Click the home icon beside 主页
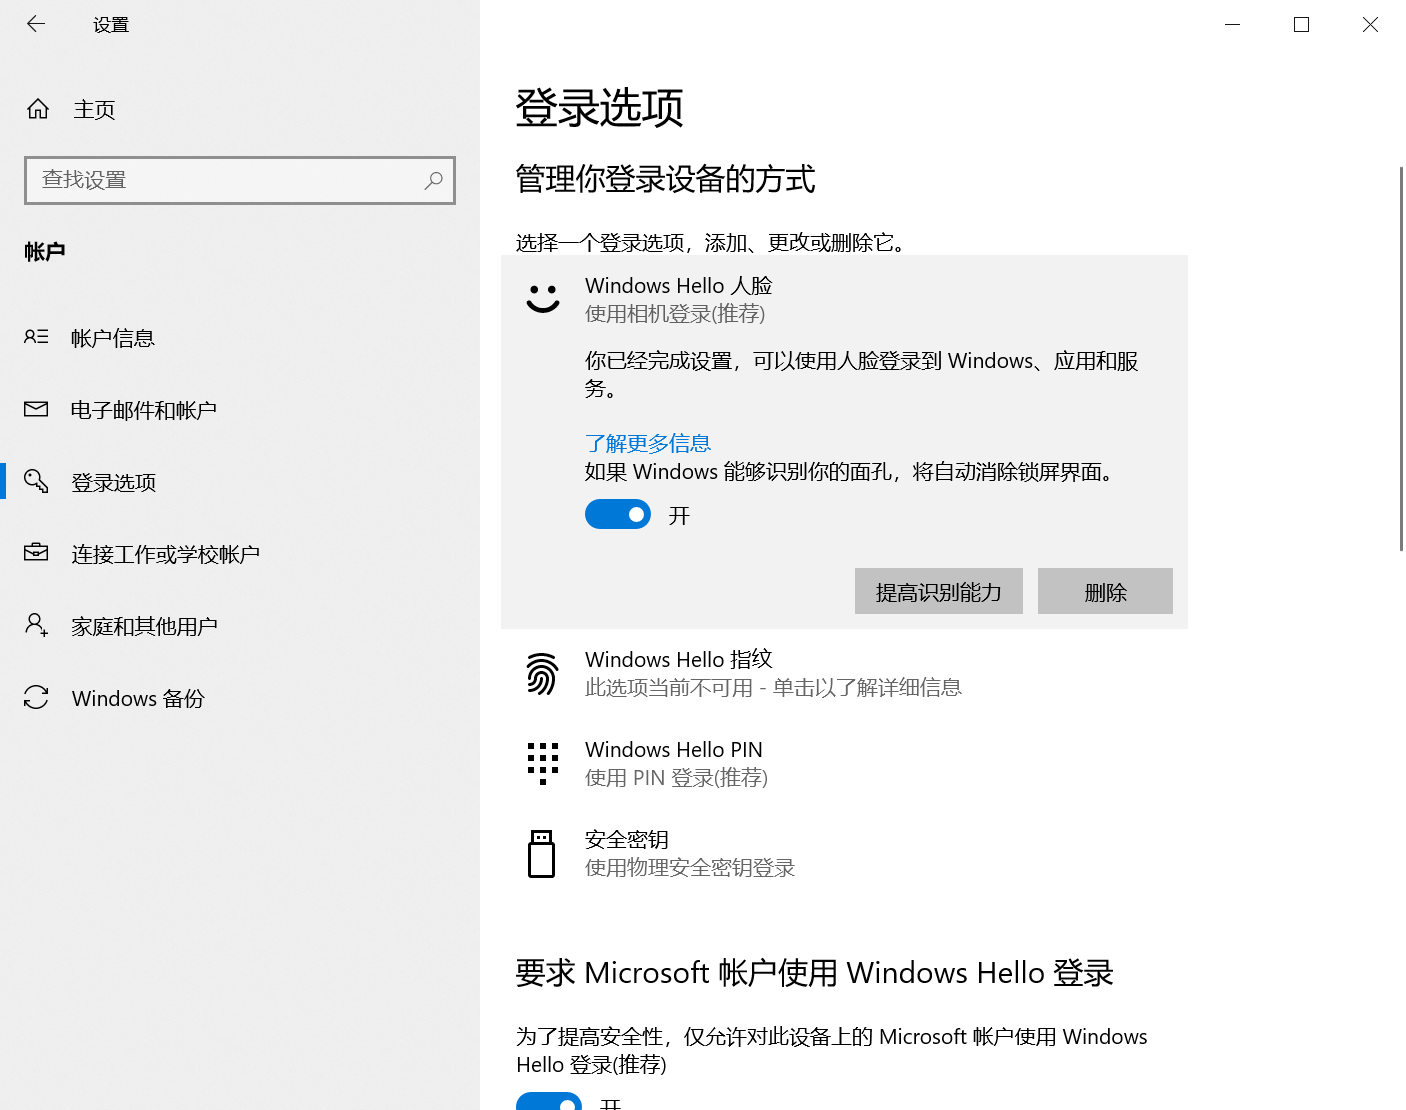The height and width of the screenshot is (1110, 1406). pos(38,109)
